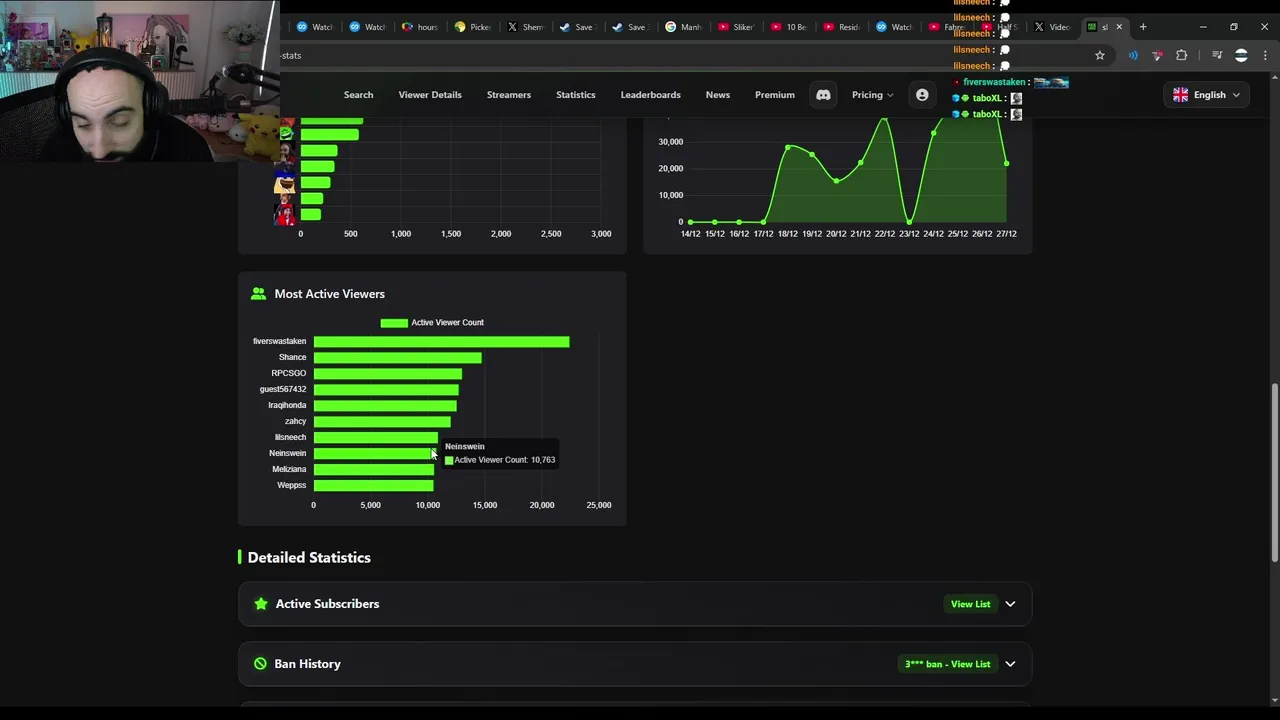The width and height of the screenshot is (1280, 720).
Task: Click the Most Active Viewers people icon
Action: pyautogui.click(x=259, y=294)
